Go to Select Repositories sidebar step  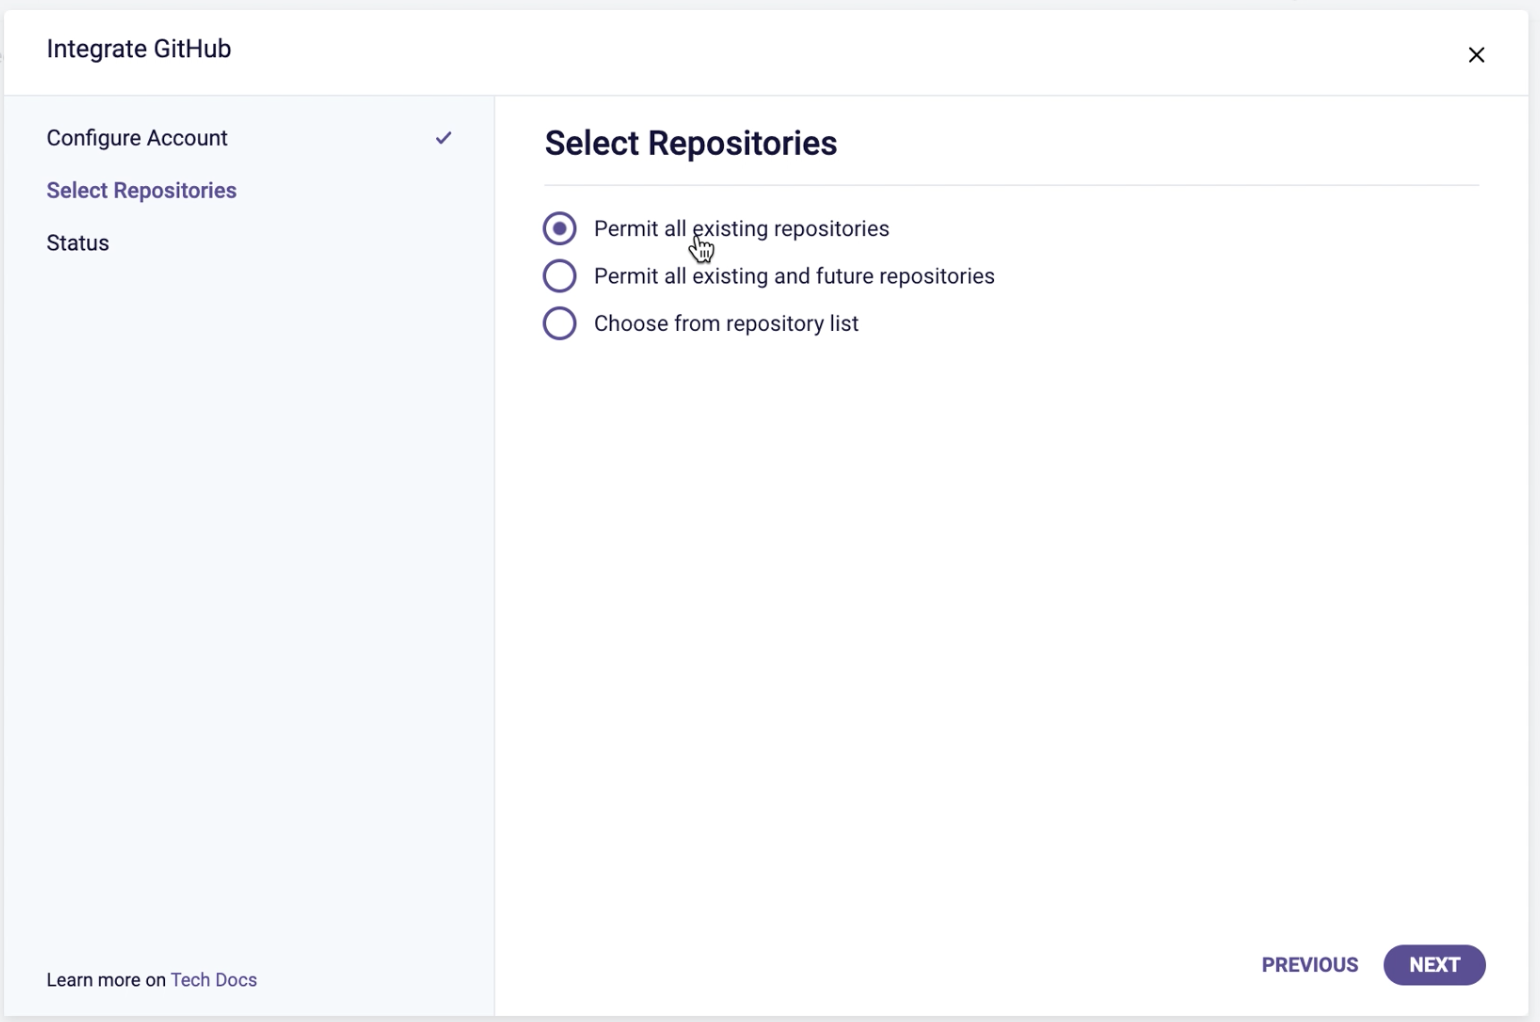coord(141,190)
